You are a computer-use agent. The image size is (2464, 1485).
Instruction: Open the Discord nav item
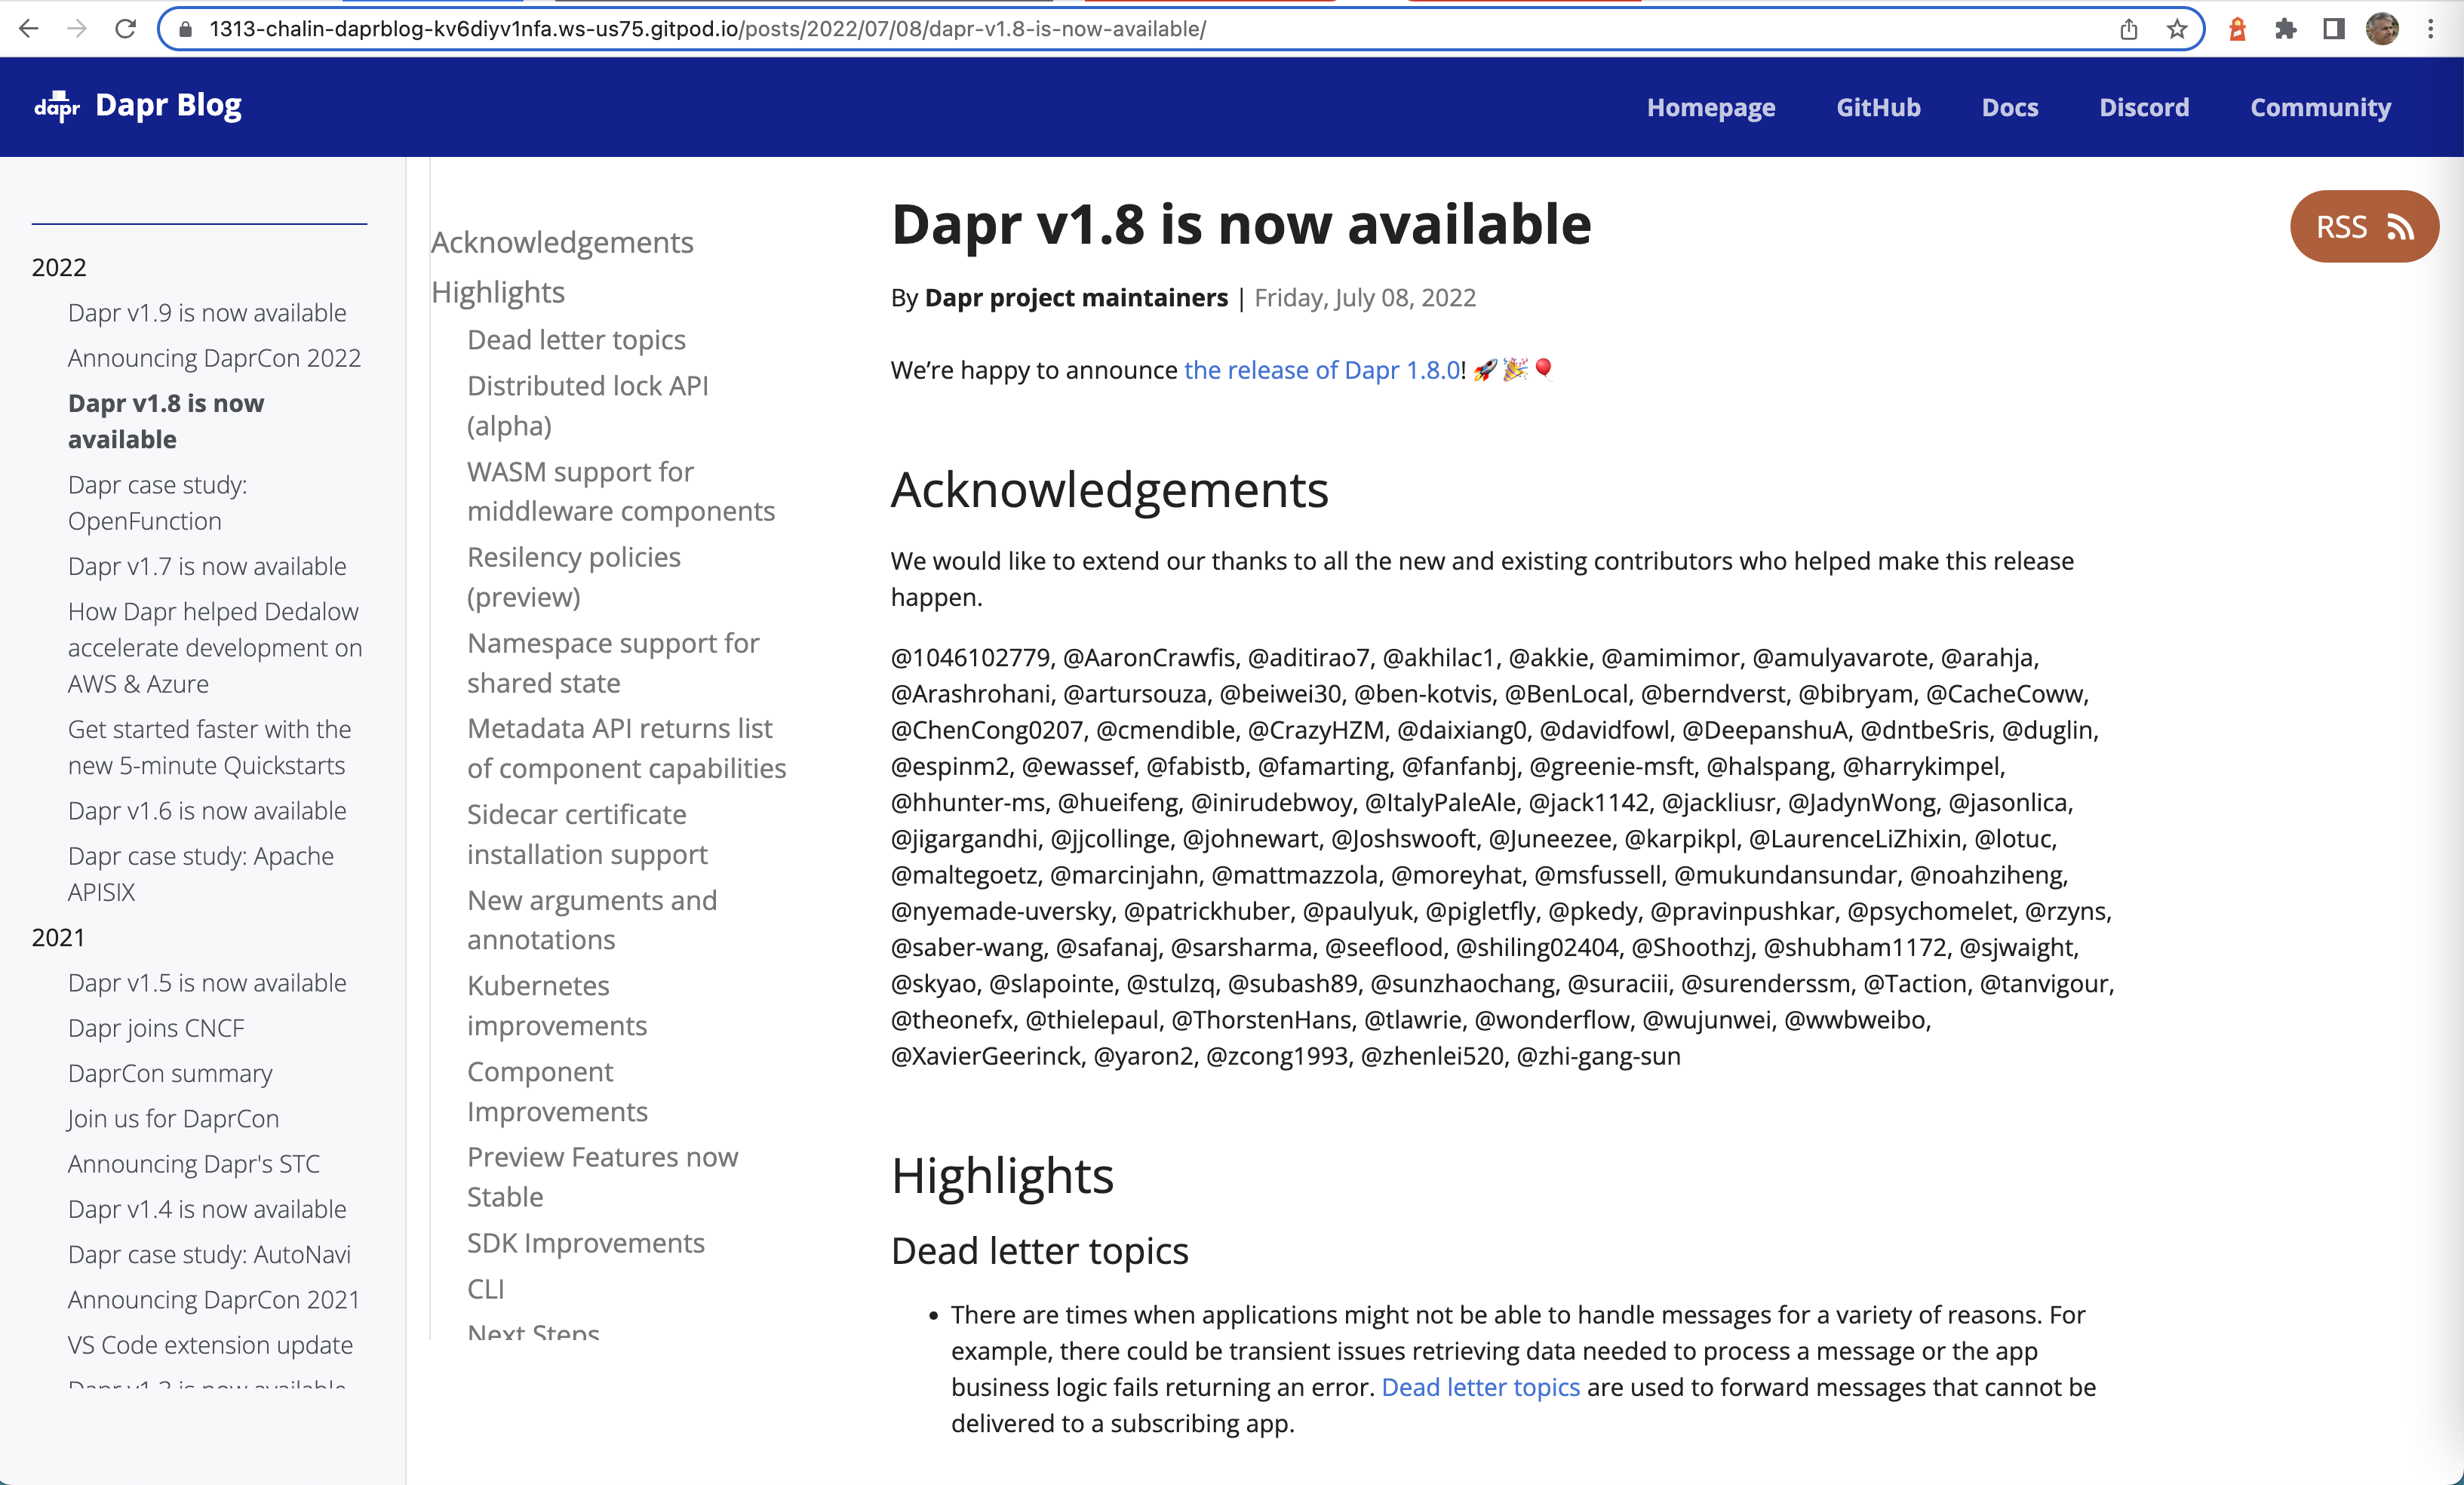[2144, 107]
